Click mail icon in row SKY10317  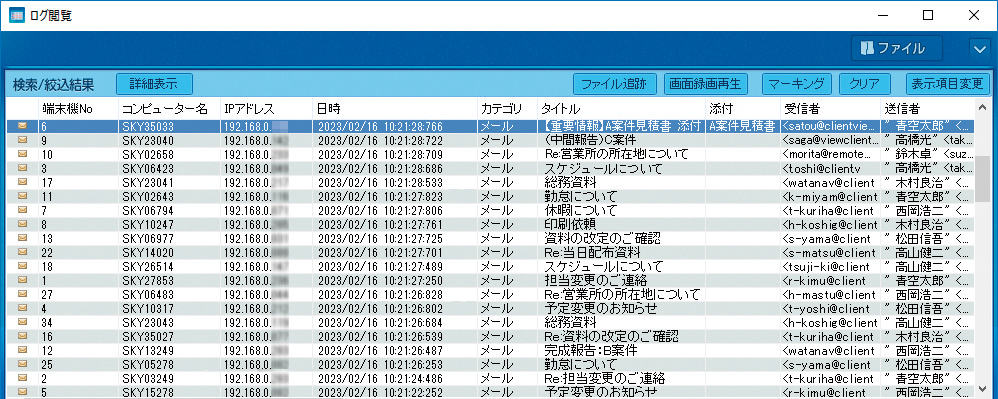[x=22, y=307]
